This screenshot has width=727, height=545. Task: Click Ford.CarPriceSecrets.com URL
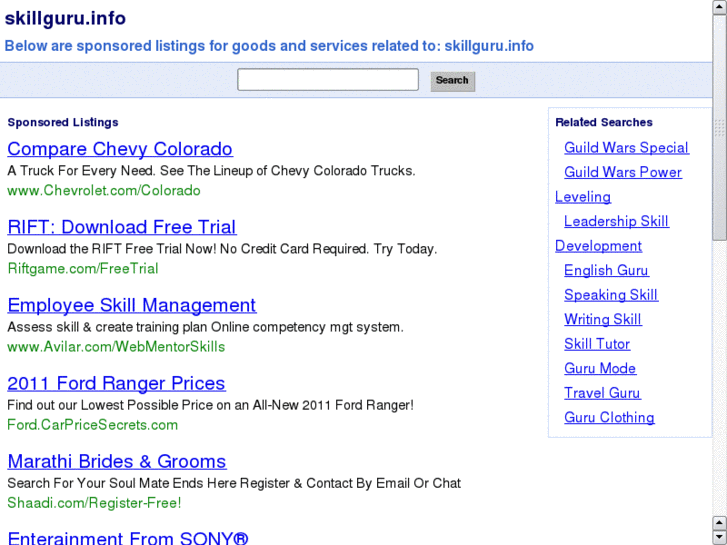click(93, 424)
